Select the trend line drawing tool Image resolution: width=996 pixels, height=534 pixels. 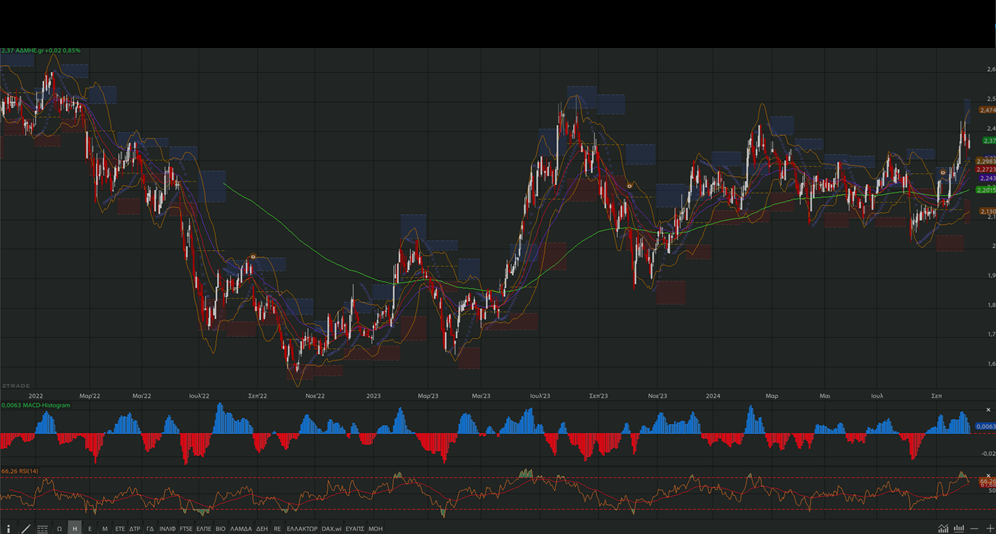[25, 528]
